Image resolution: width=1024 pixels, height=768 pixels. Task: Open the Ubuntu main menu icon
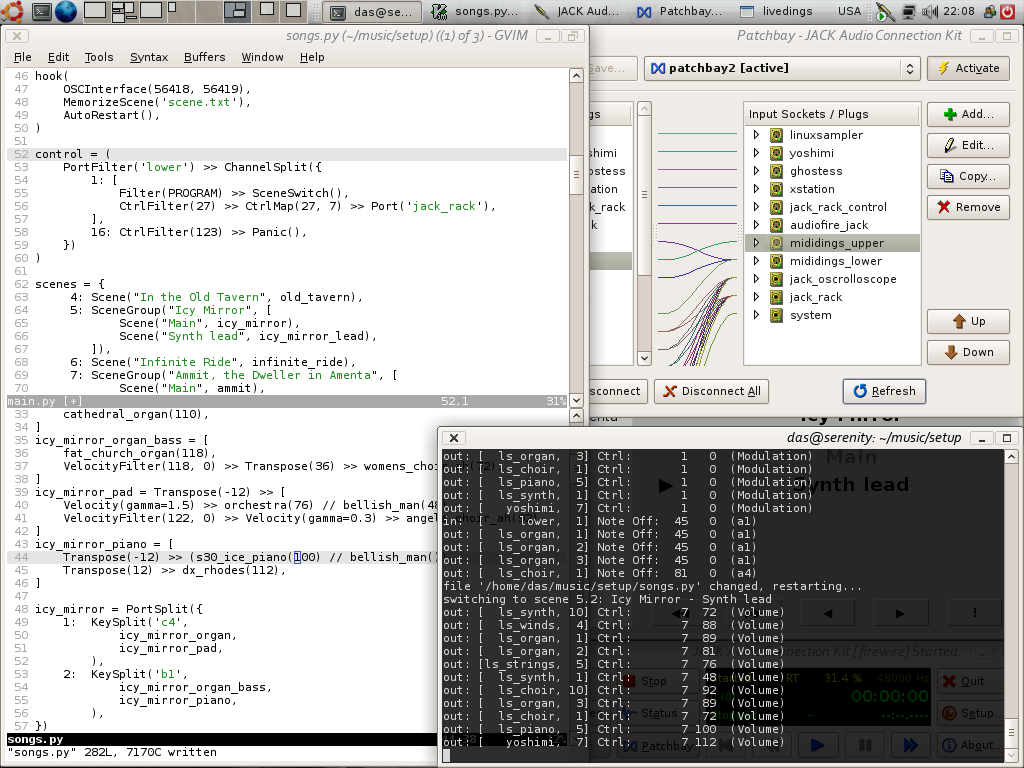pos(12,10)
